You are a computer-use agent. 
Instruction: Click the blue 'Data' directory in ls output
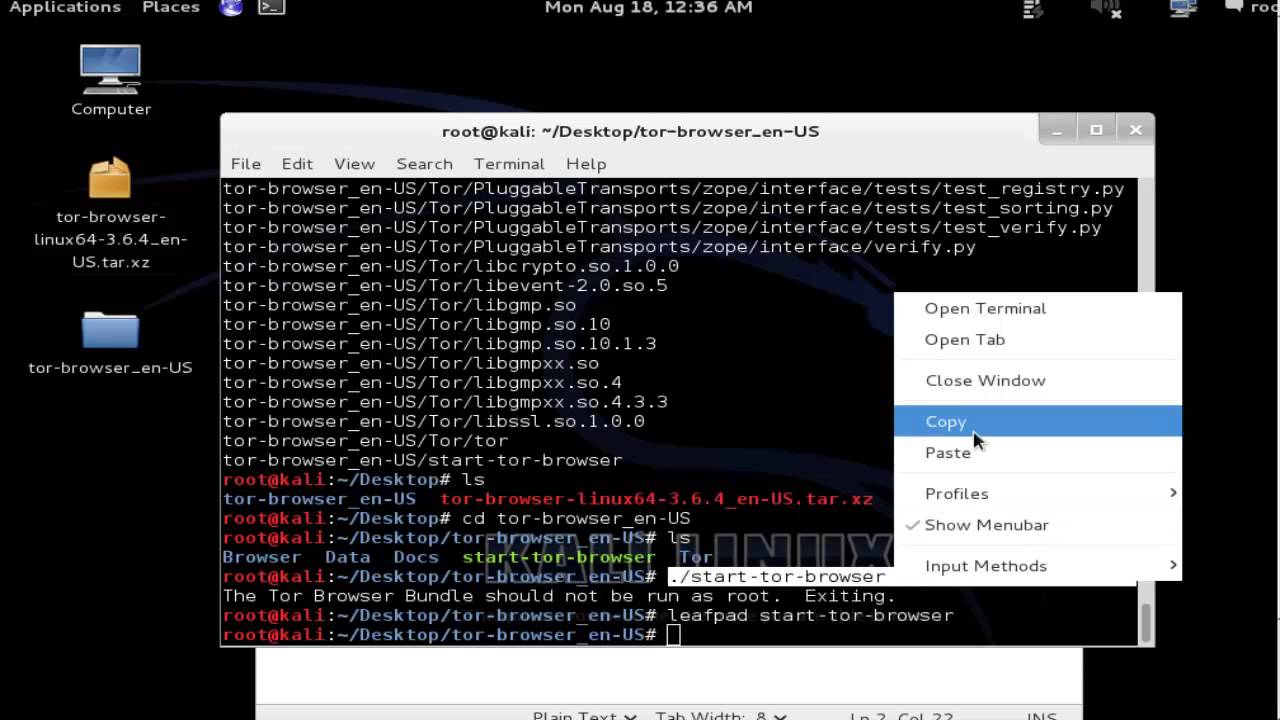[348, 557]
